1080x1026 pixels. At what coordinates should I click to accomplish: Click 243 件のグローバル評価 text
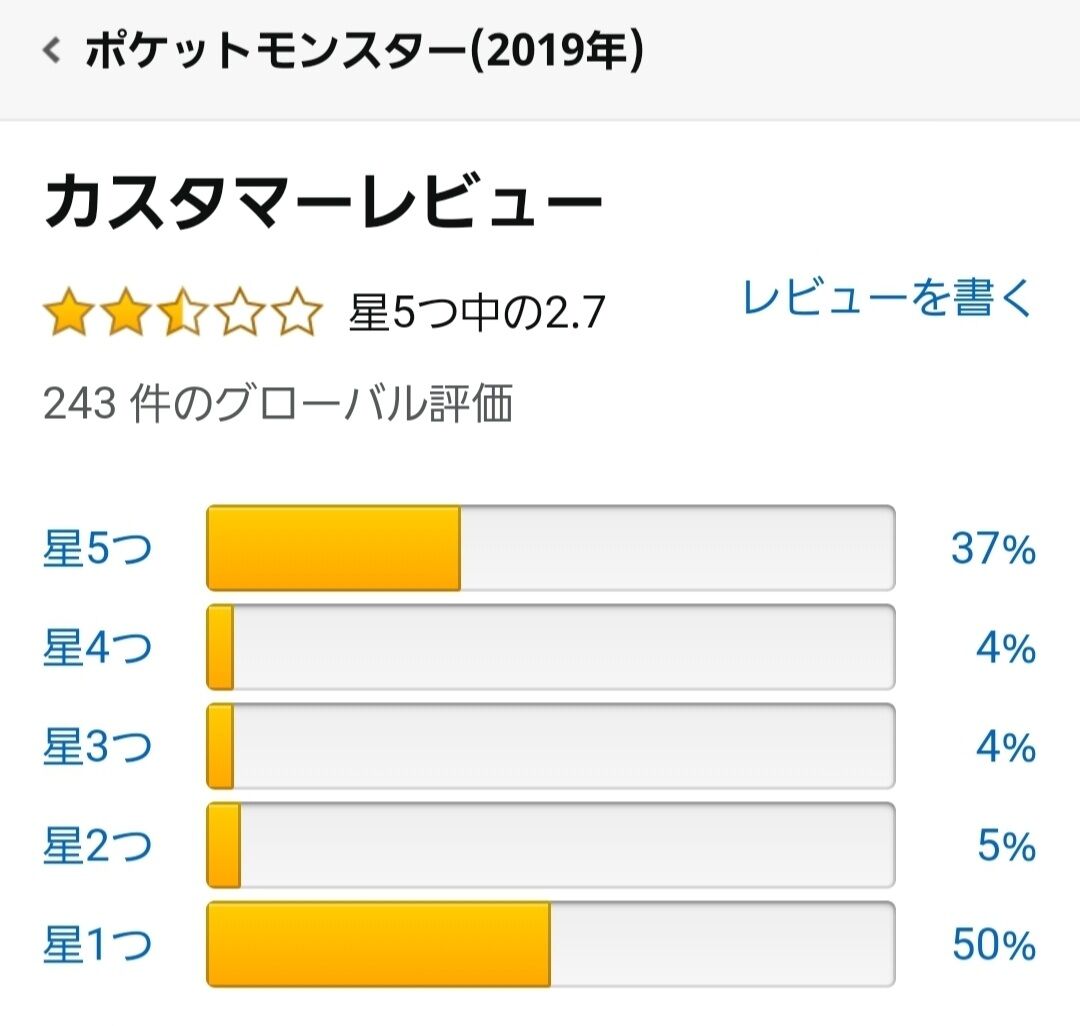pyautogui.click(x=278, y=403)
